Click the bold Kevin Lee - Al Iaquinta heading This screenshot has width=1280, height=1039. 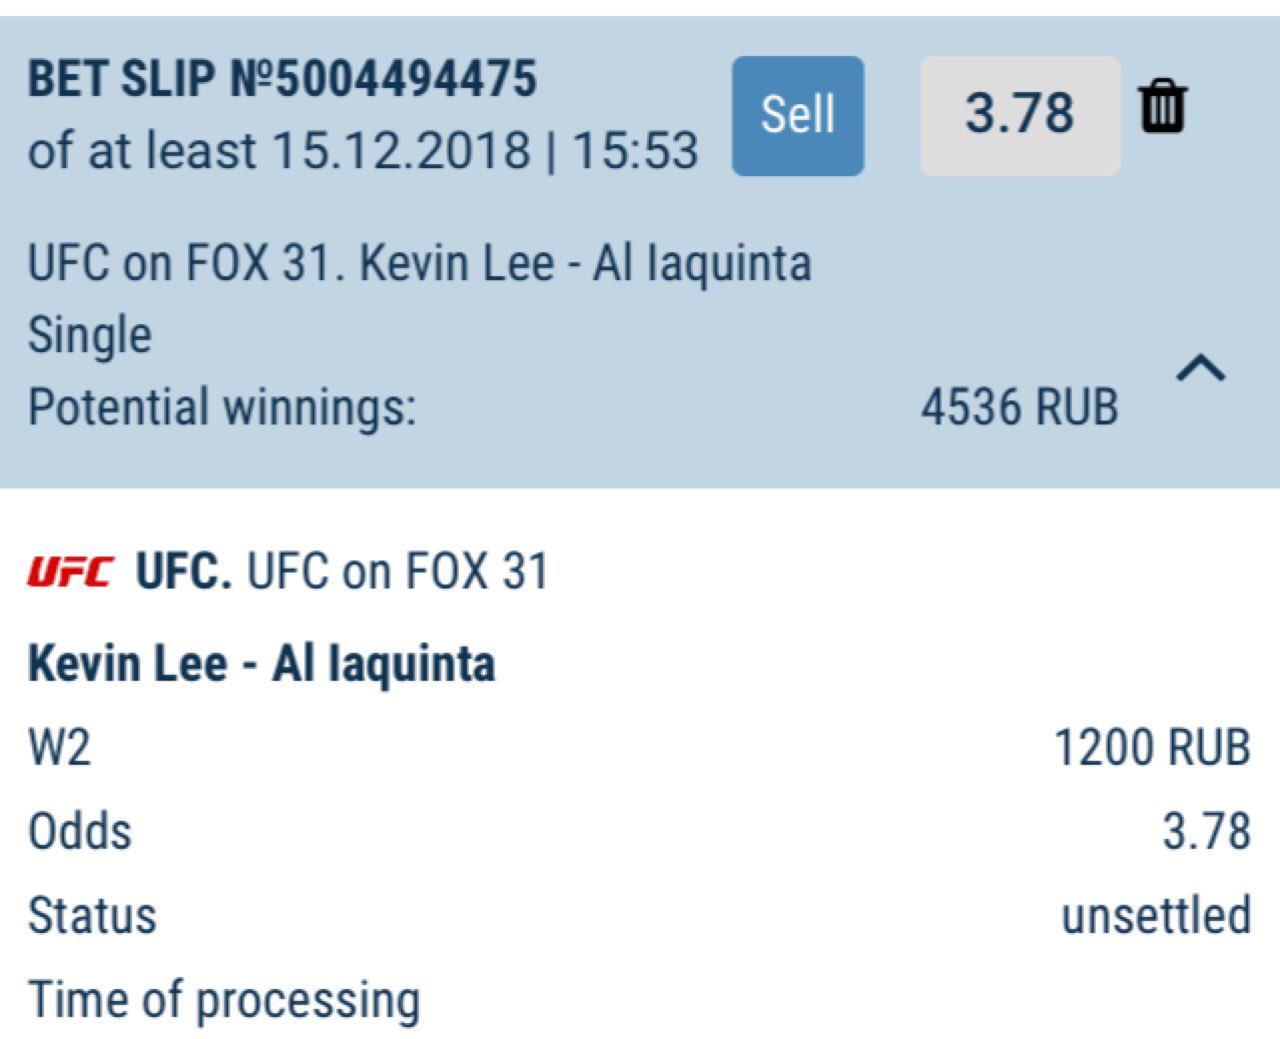click(261, 663)
